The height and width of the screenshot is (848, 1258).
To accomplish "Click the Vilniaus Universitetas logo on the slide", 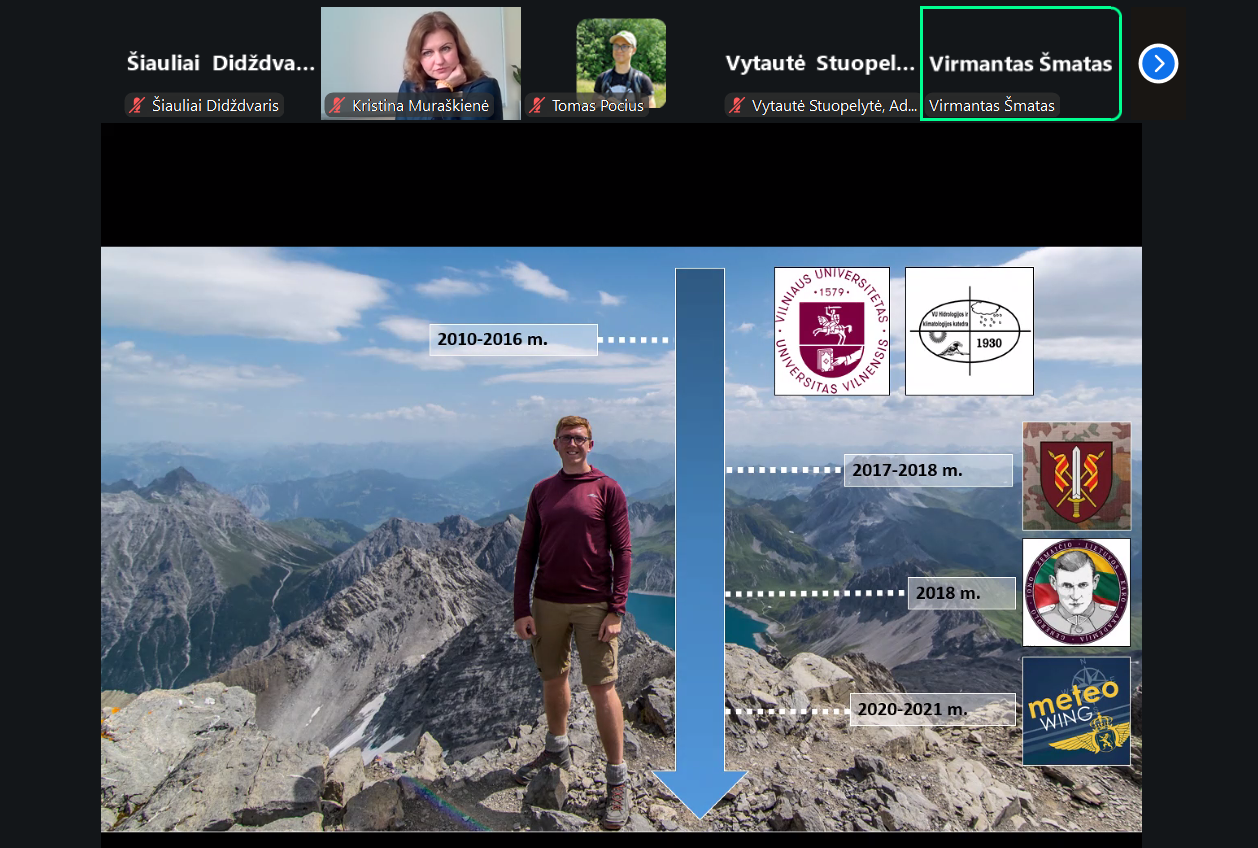I will tap(831, 331).
